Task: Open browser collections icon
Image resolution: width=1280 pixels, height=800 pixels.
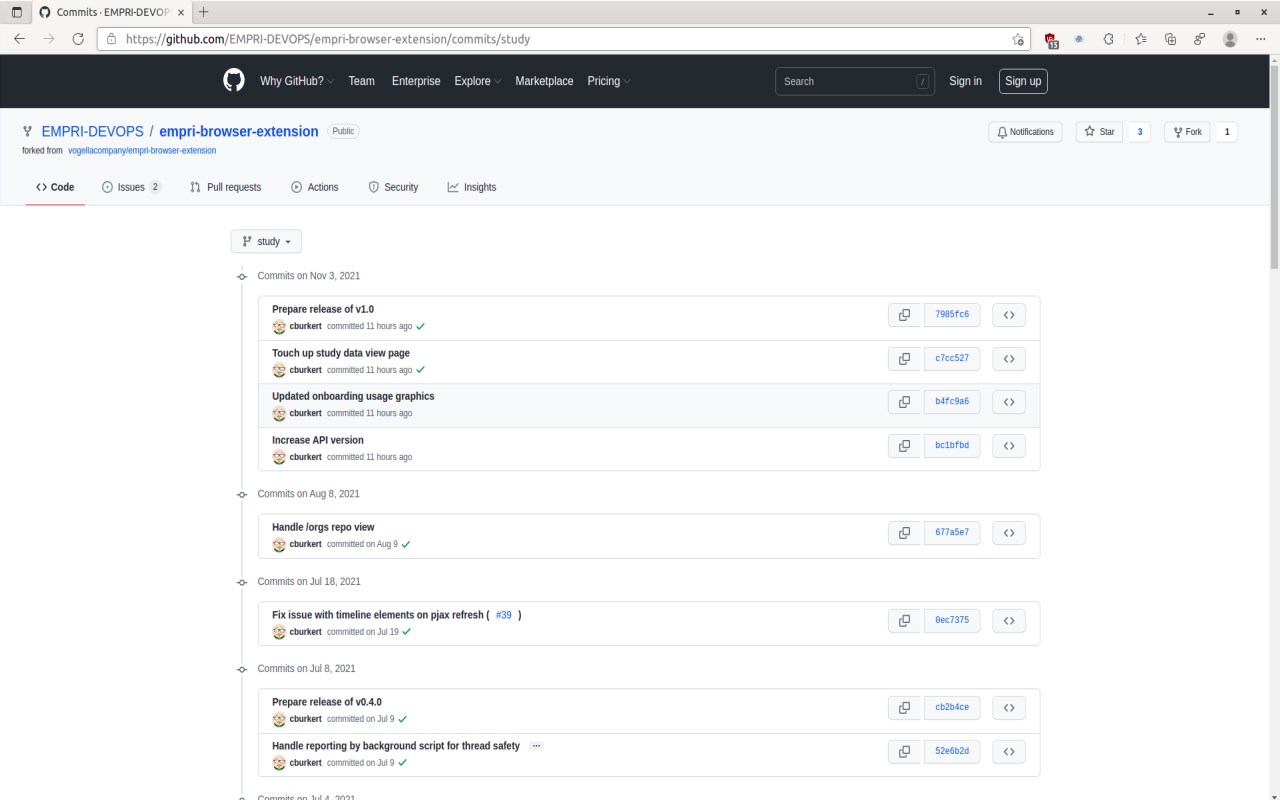Action: pos(1170,39)
